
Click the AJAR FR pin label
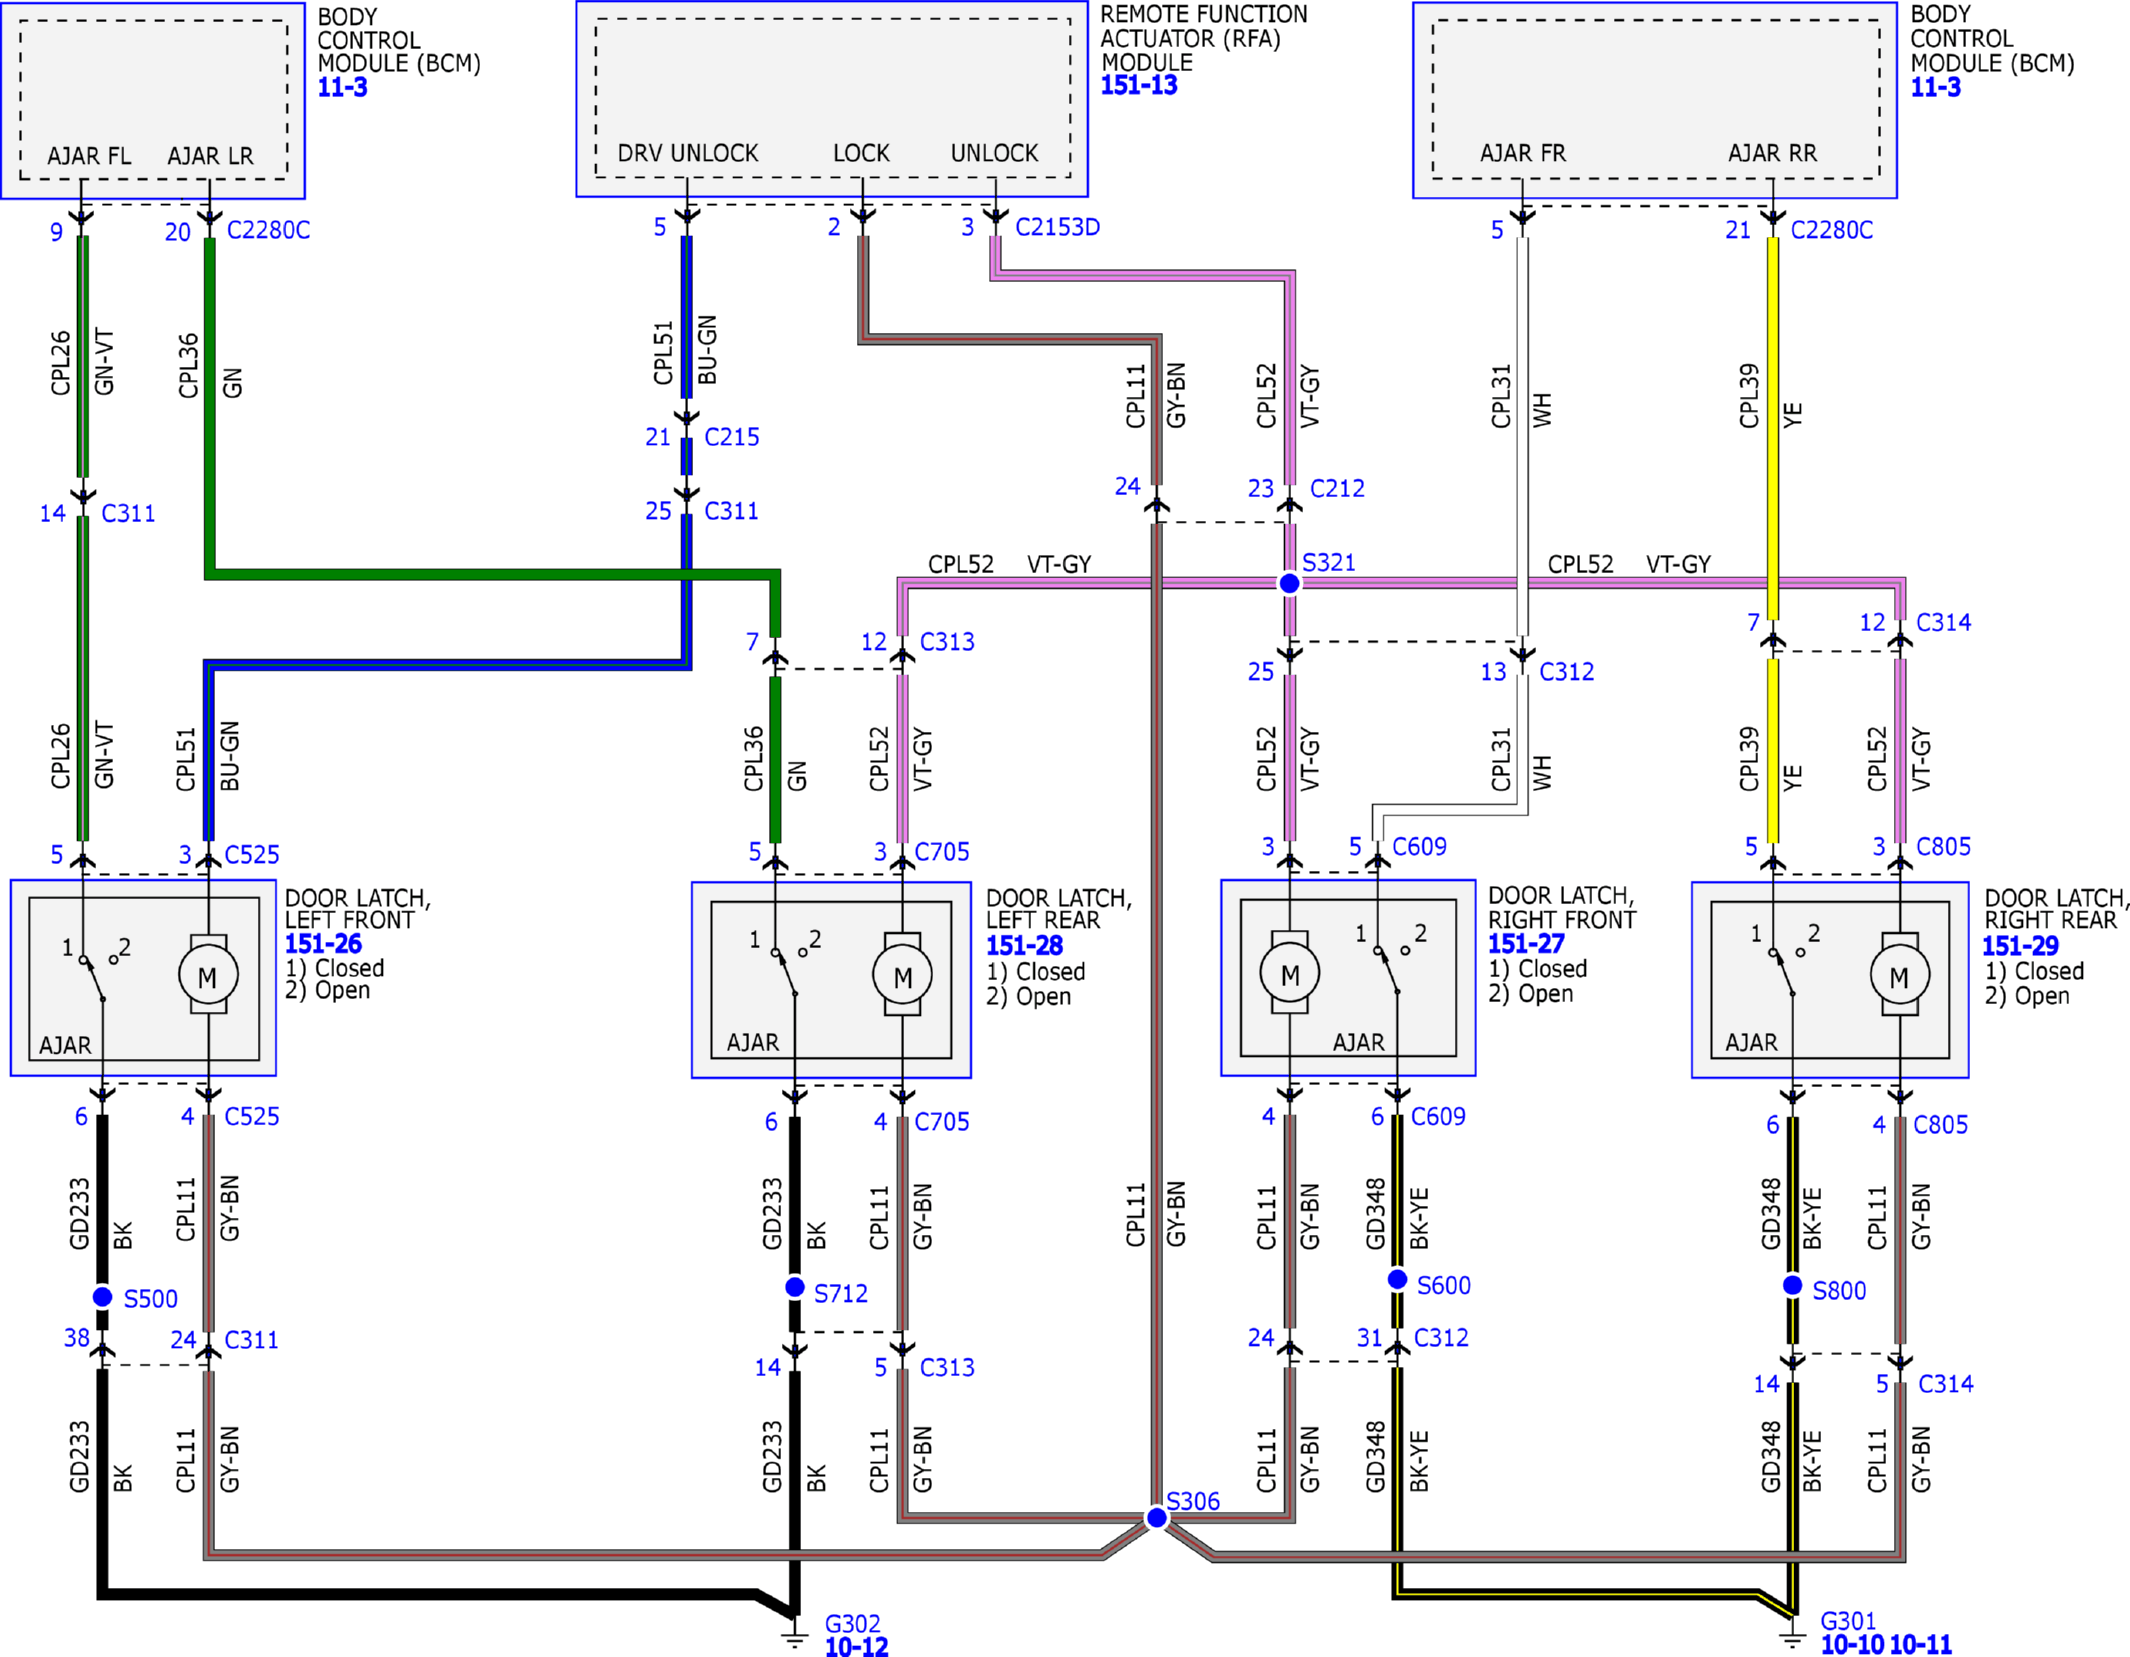1523,153
